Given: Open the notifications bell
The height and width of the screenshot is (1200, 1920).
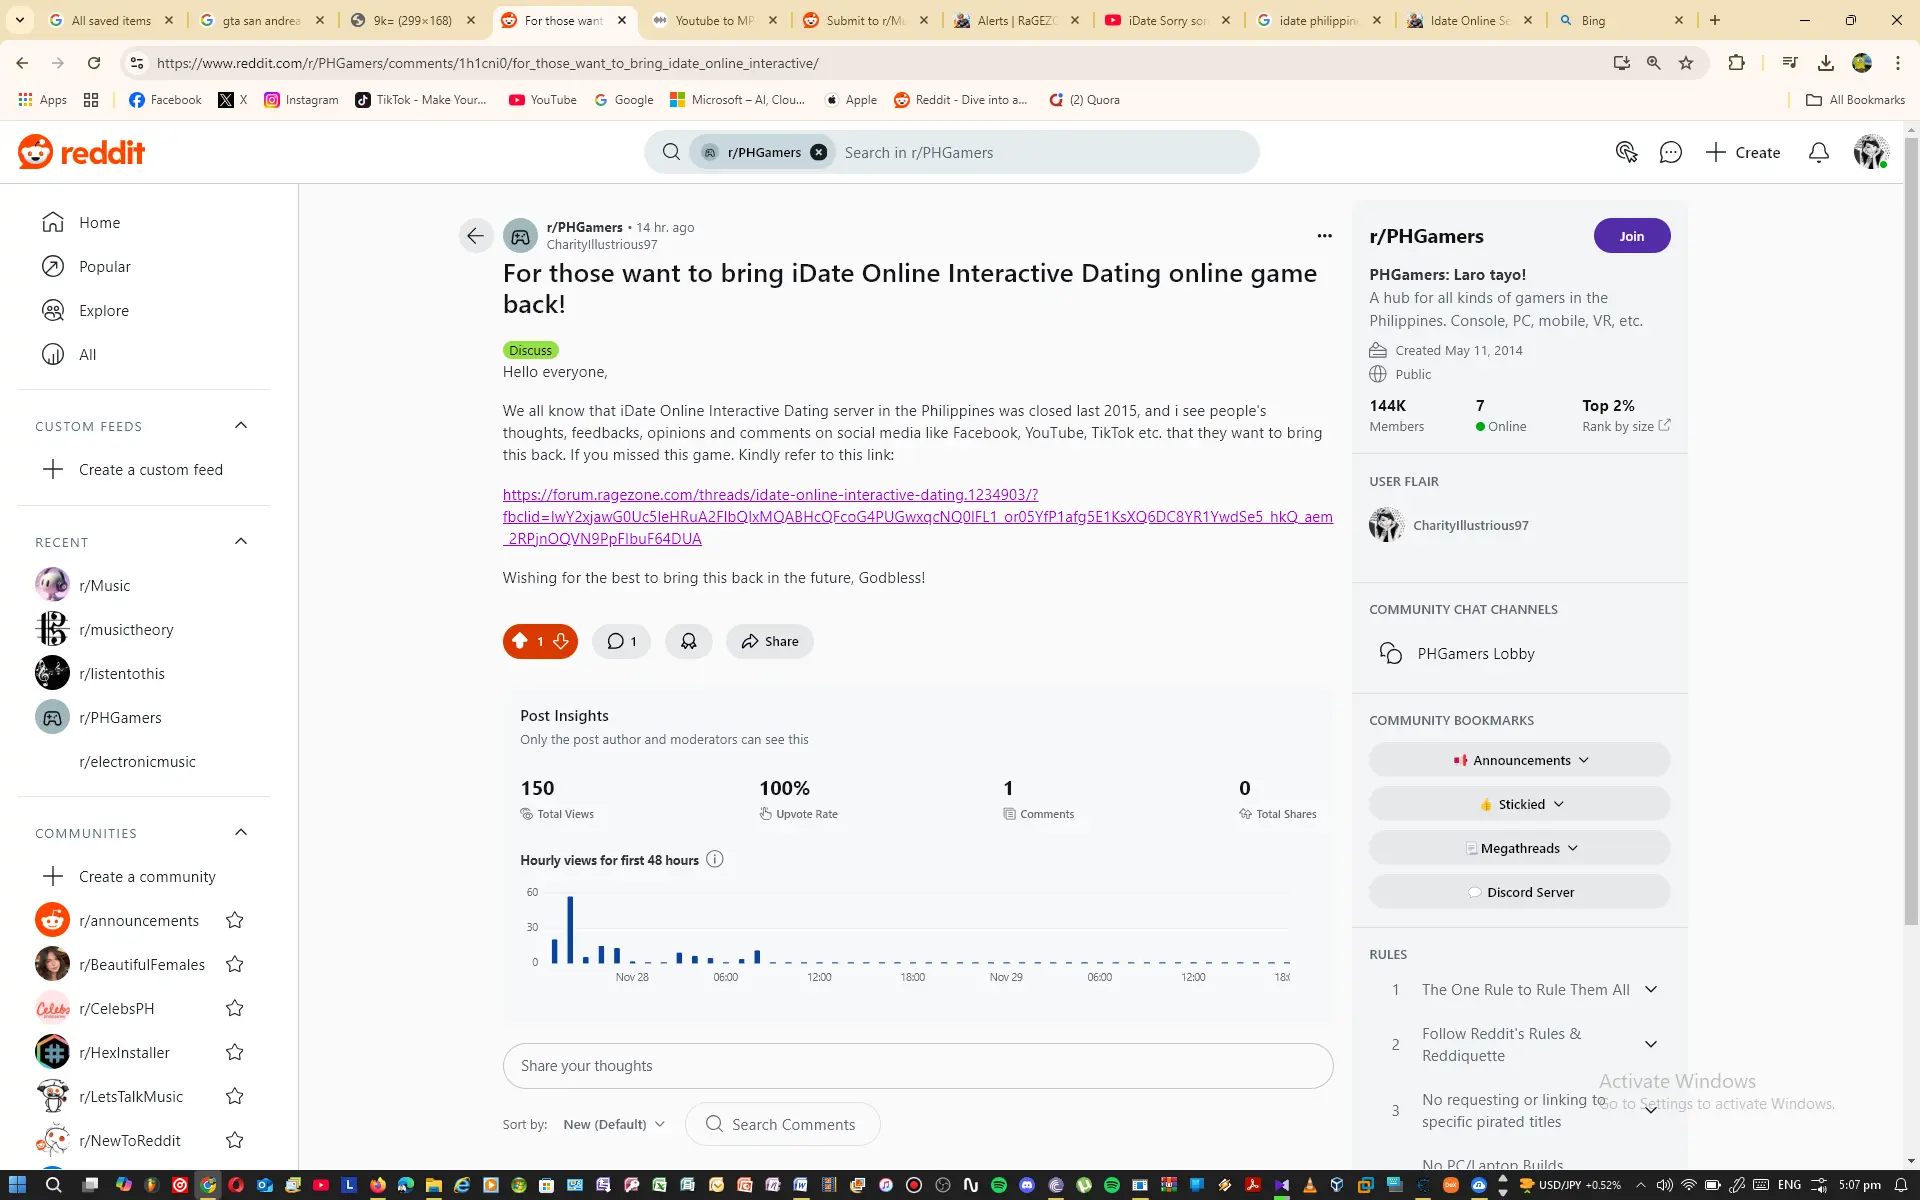Looking at the screenshot, I should pos(1819,152).
